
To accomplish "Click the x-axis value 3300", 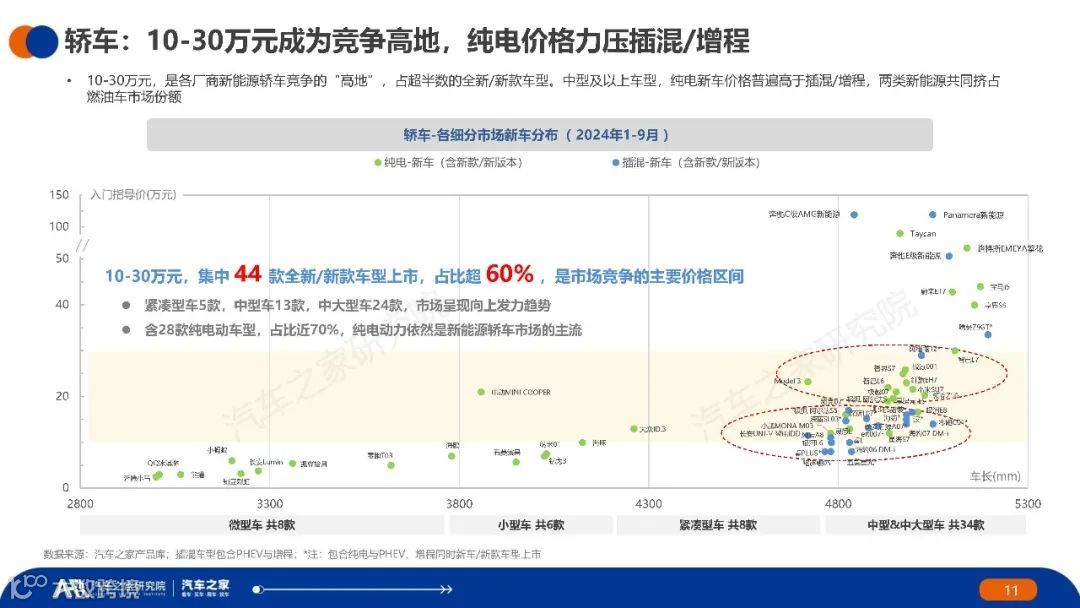I will (x=269, y=504).
